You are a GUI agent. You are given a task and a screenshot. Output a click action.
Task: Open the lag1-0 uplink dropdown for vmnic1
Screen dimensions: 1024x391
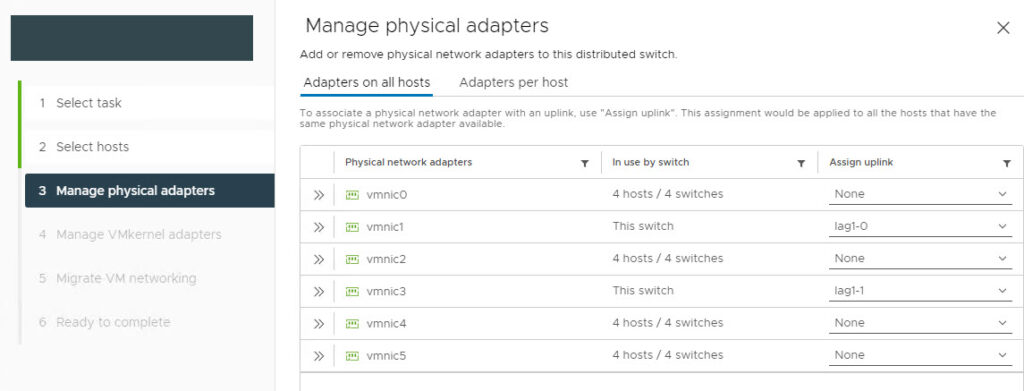coord(920,227)
